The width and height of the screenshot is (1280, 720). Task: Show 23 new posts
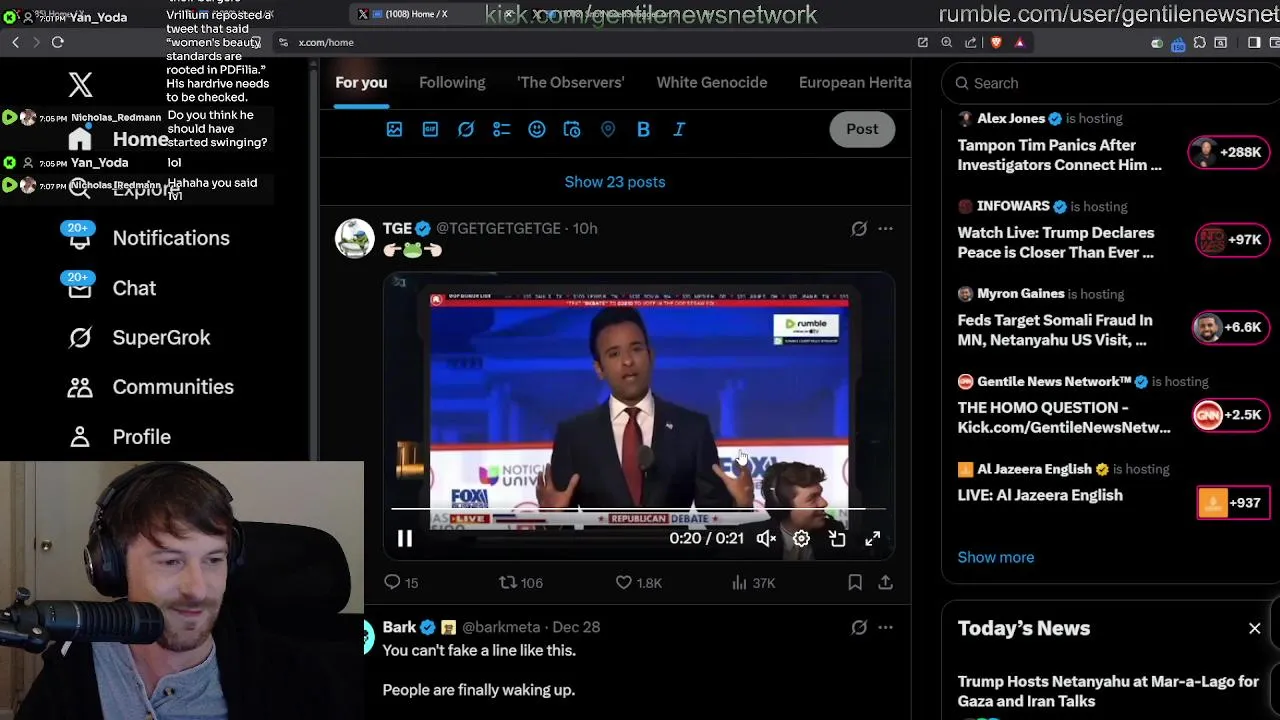pos(615,182)
